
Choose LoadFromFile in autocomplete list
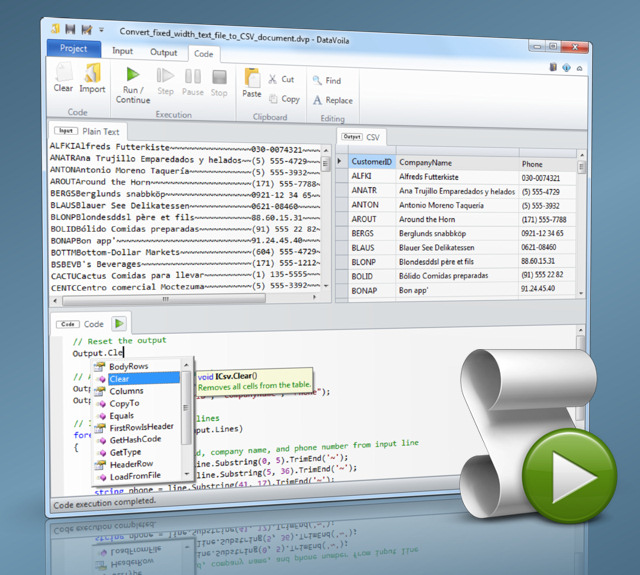pyautogui.click(x=137, y=476)
